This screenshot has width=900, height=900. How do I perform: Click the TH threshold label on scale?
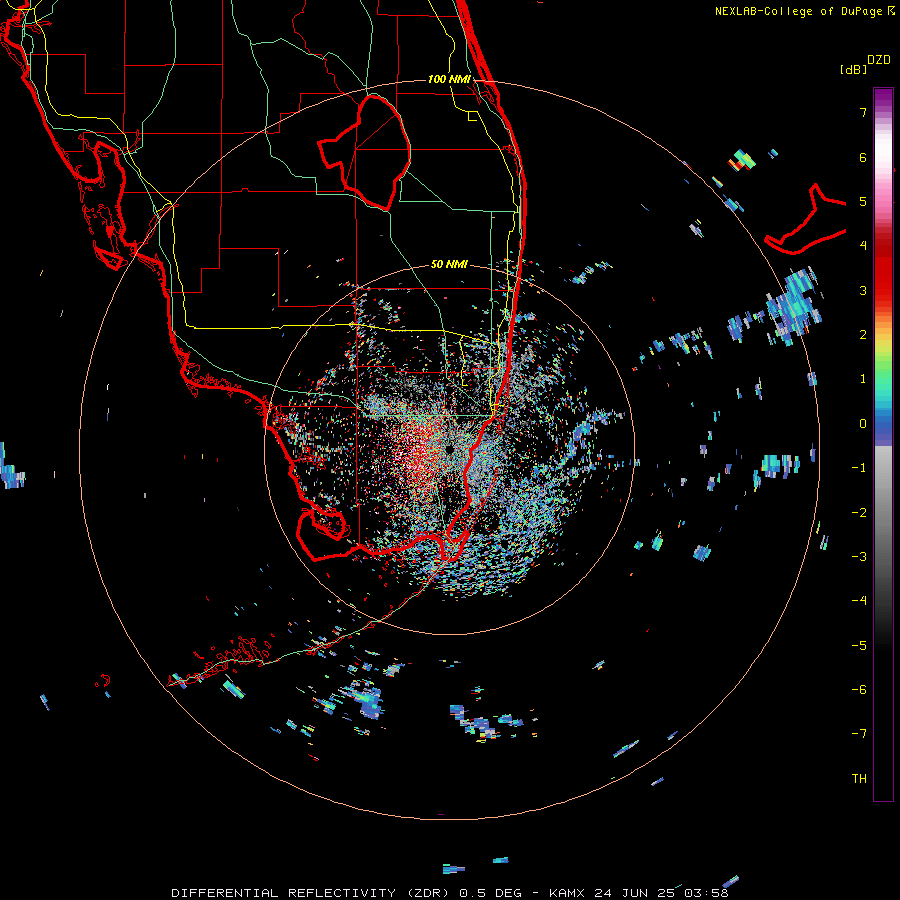tap(859, 778)
